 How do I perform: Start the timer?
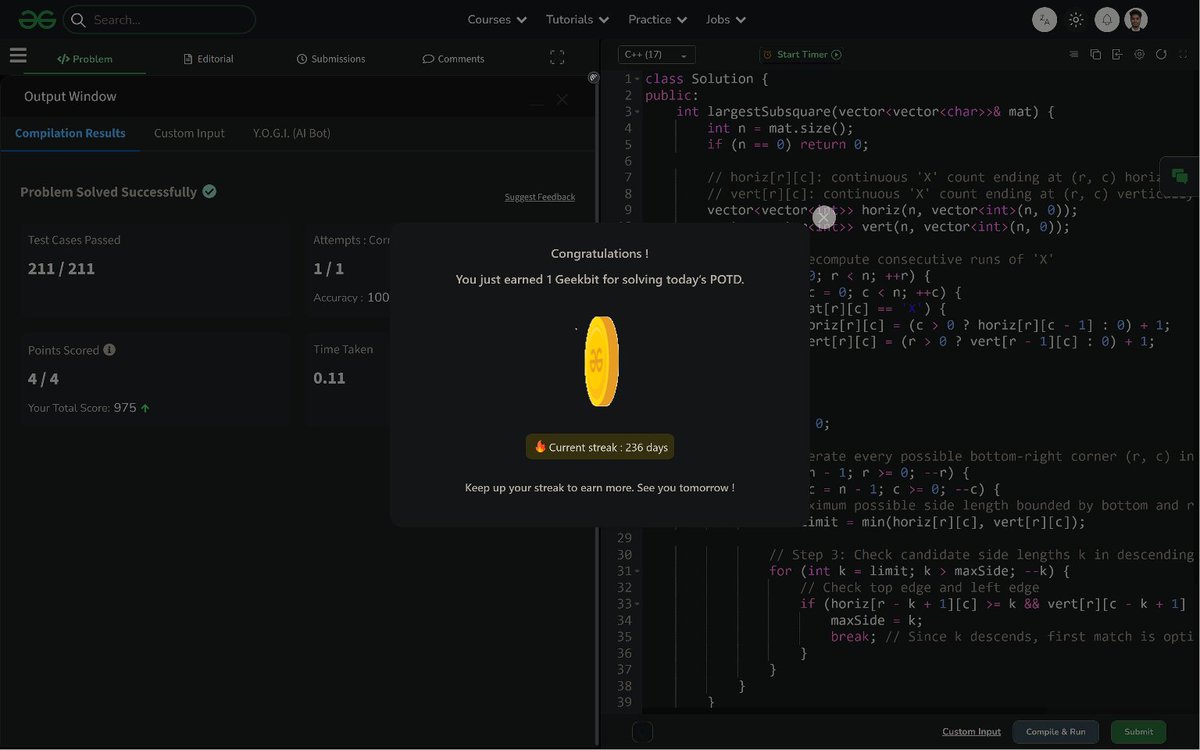click(x=801, y=55)
